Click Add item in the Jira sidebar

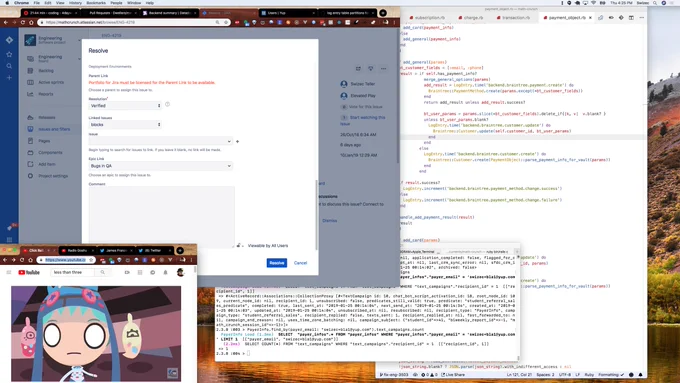(x=46, y=164)
